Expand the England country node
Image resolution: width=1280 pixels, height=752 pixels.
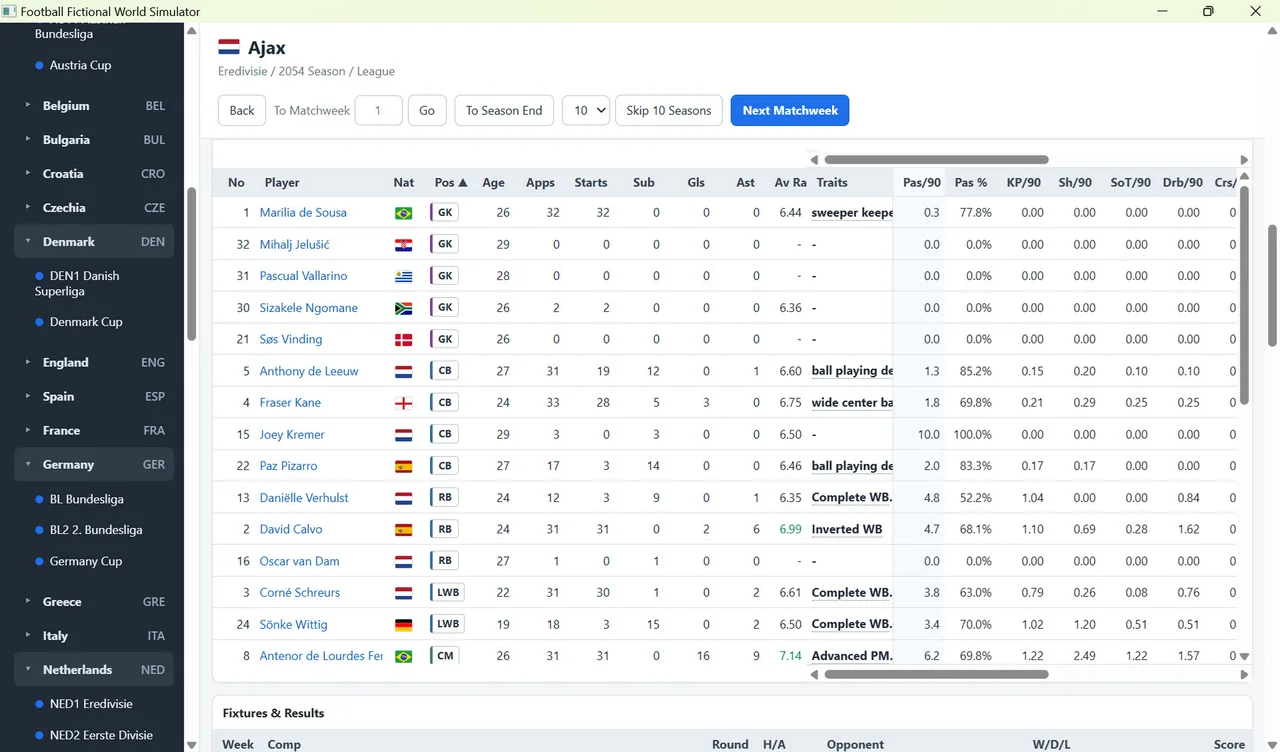pyautogui.click(x=28, y=362)
